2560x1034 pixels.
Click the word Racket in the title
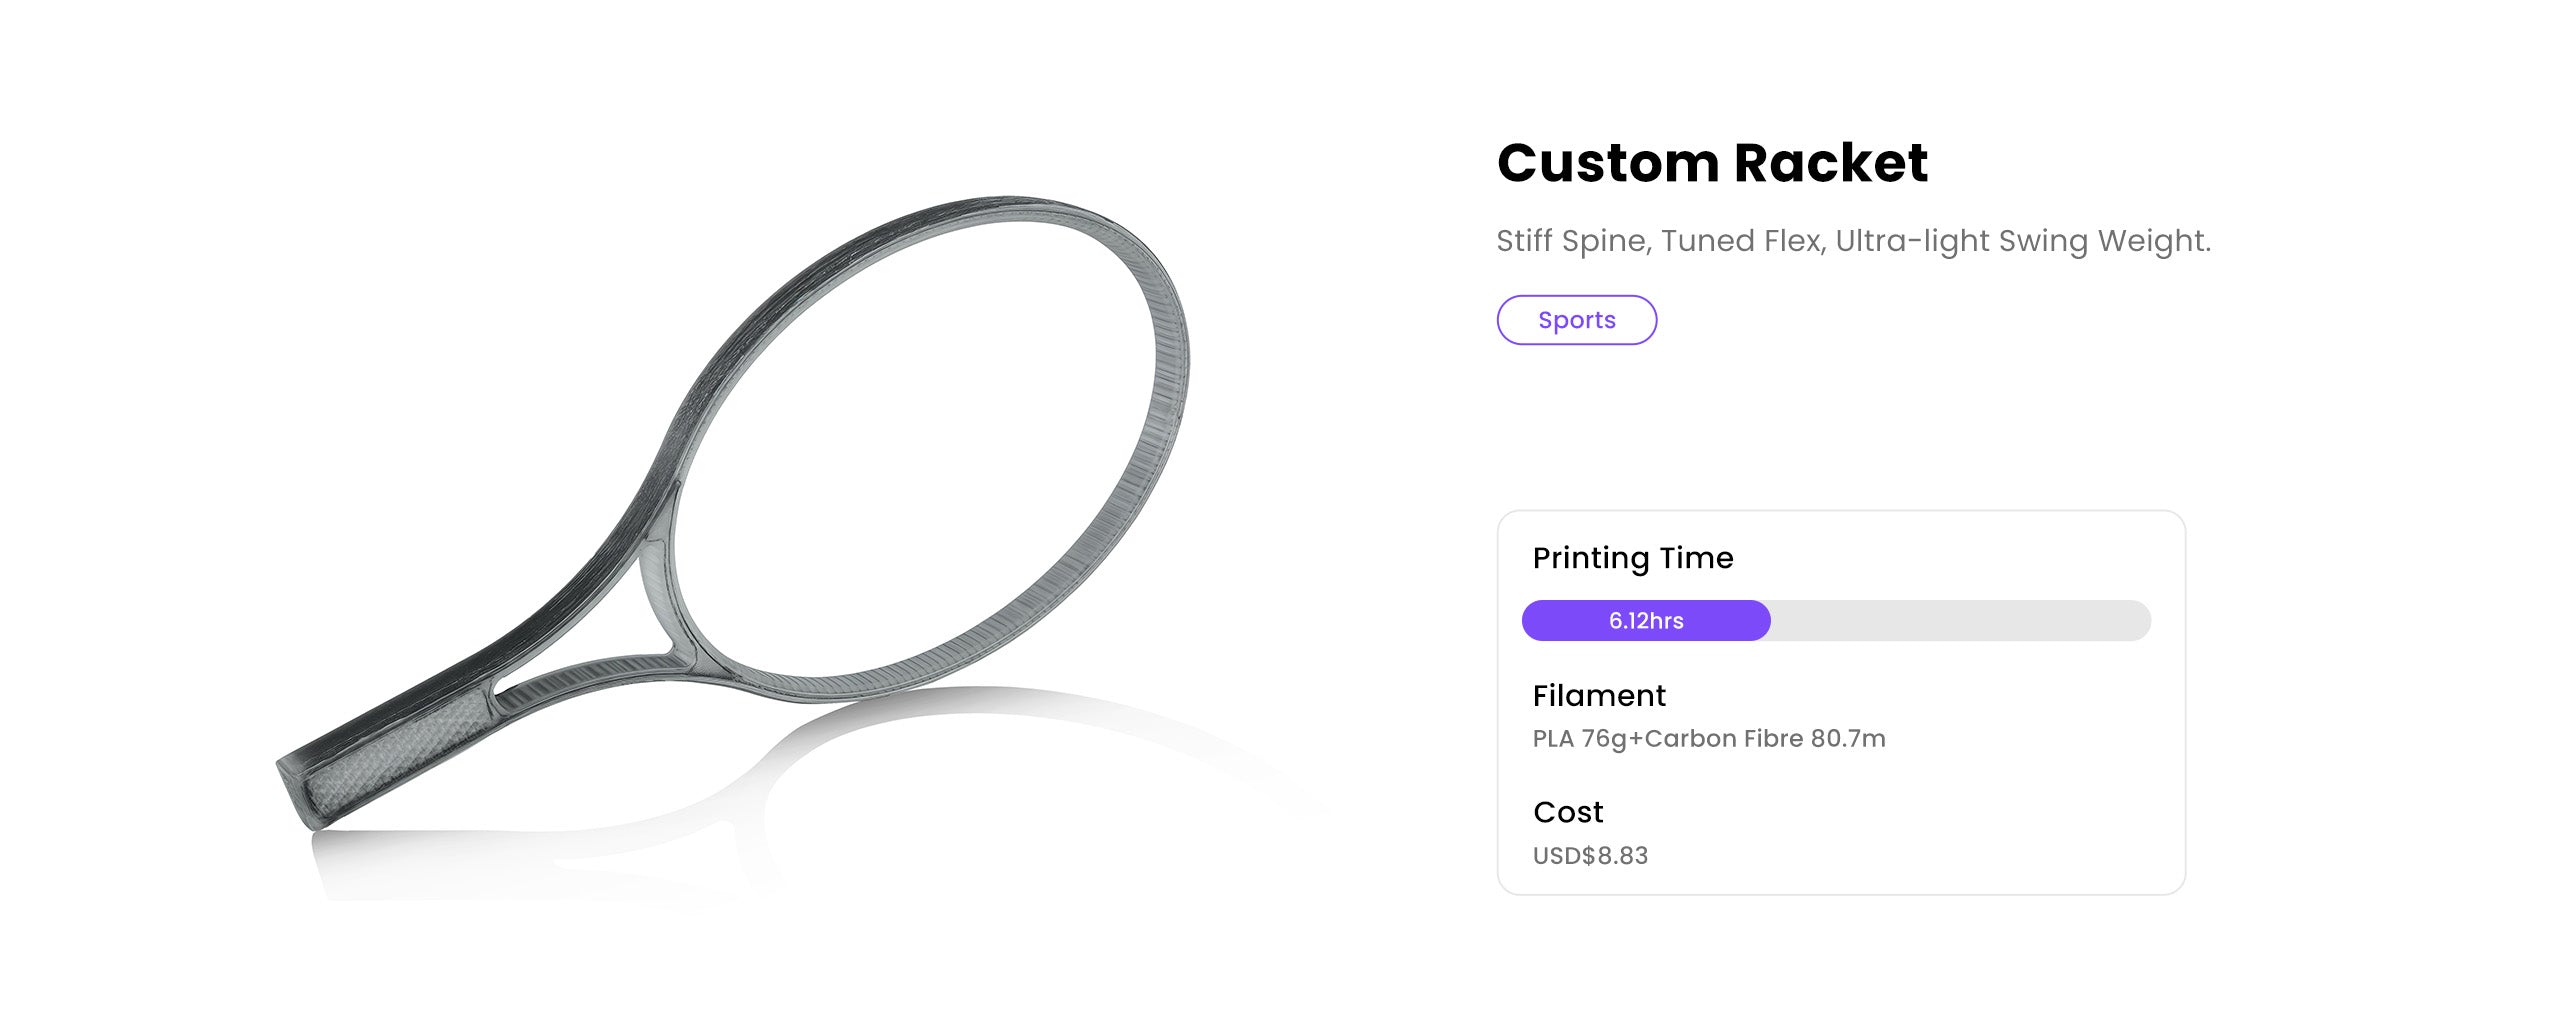(1830, 163)
